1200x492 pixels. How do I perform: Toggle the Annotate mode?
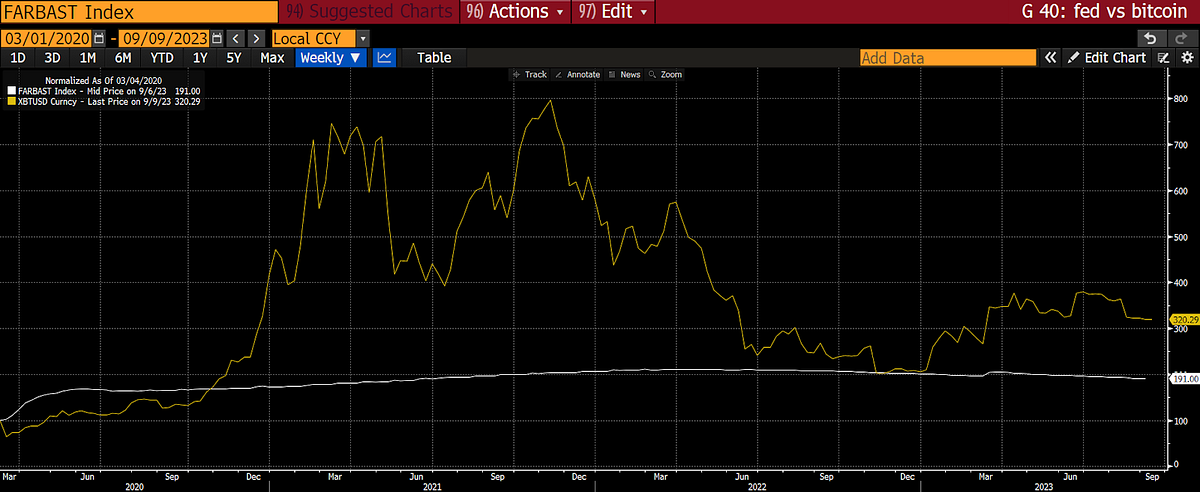click(578, 75)
